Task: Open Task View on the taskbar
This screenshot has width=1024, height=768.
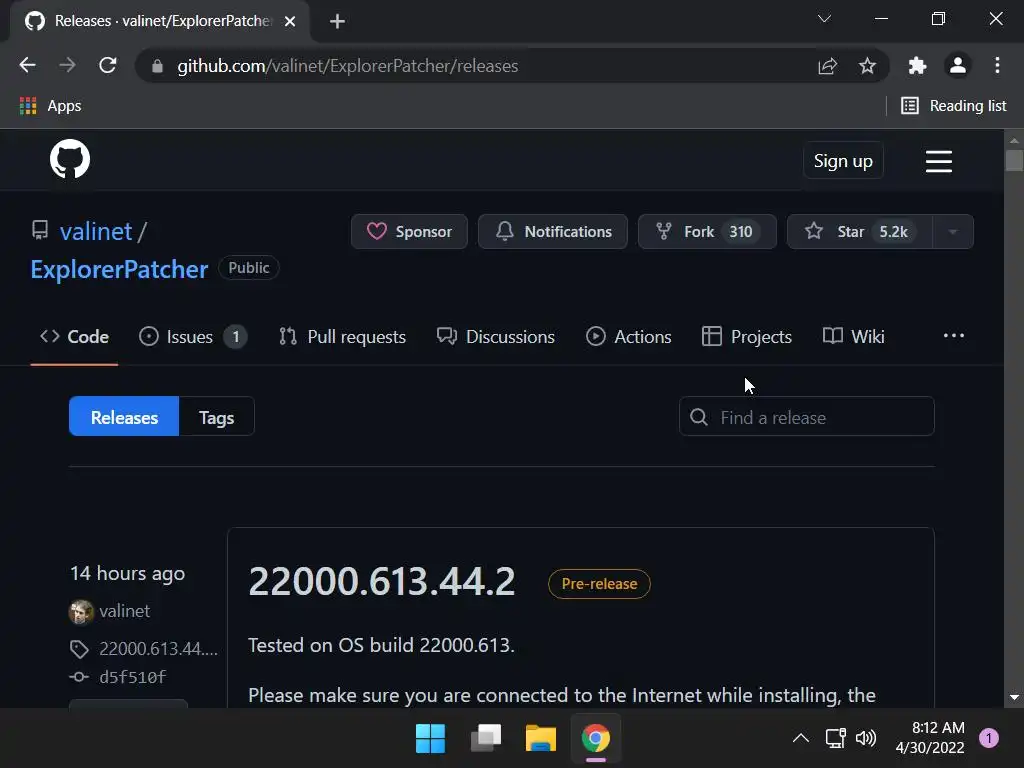Action: click(x=486, y=739)
